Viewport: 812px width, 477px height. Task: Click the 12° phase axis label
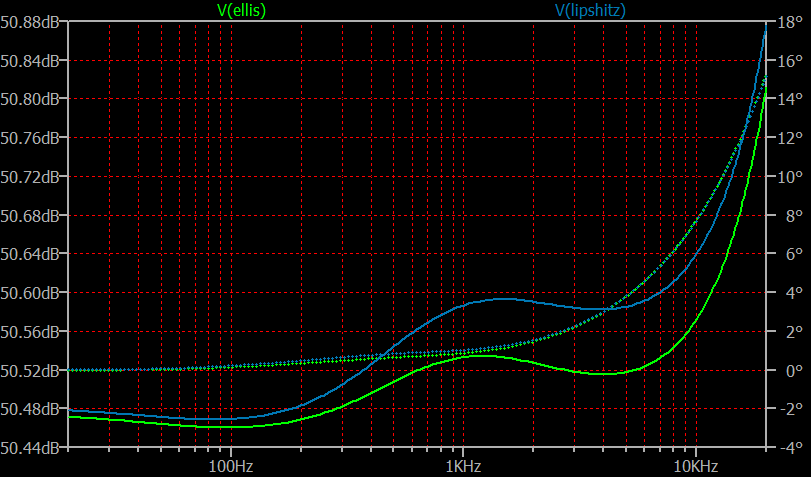coord(790,138)
